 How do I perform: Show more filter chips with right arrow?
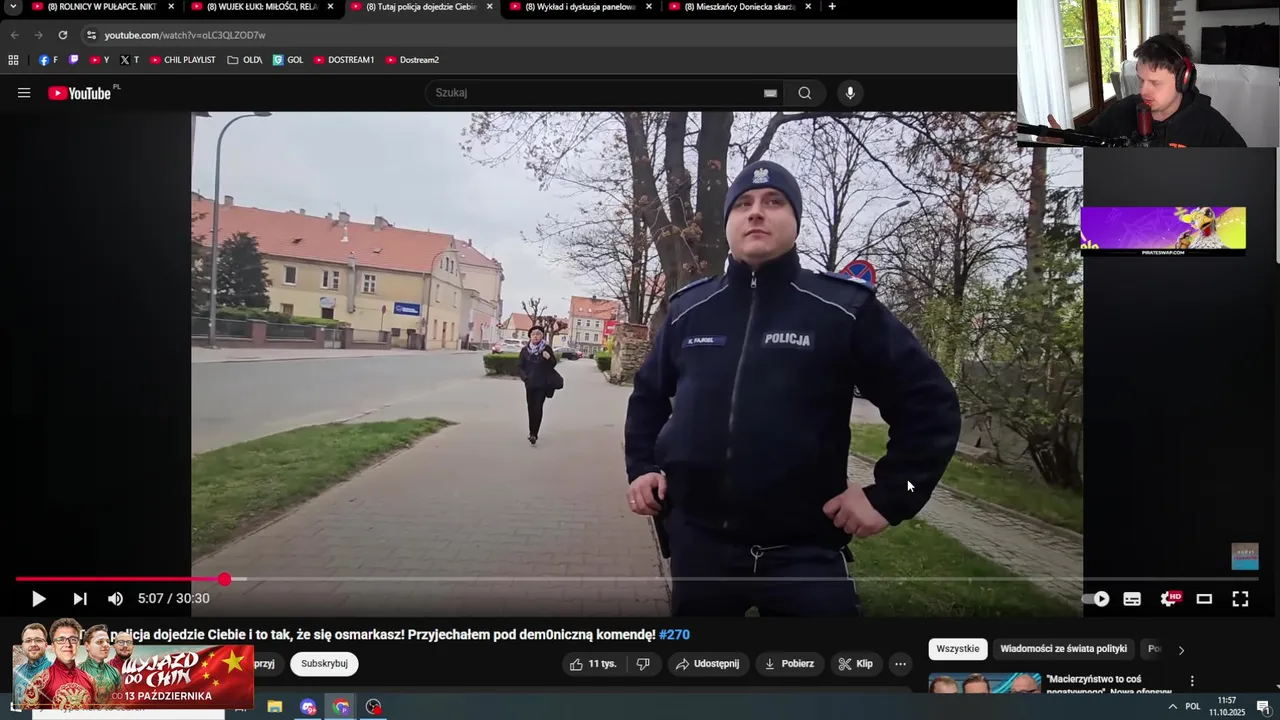pyautogui.click(x=1181, y=650)
